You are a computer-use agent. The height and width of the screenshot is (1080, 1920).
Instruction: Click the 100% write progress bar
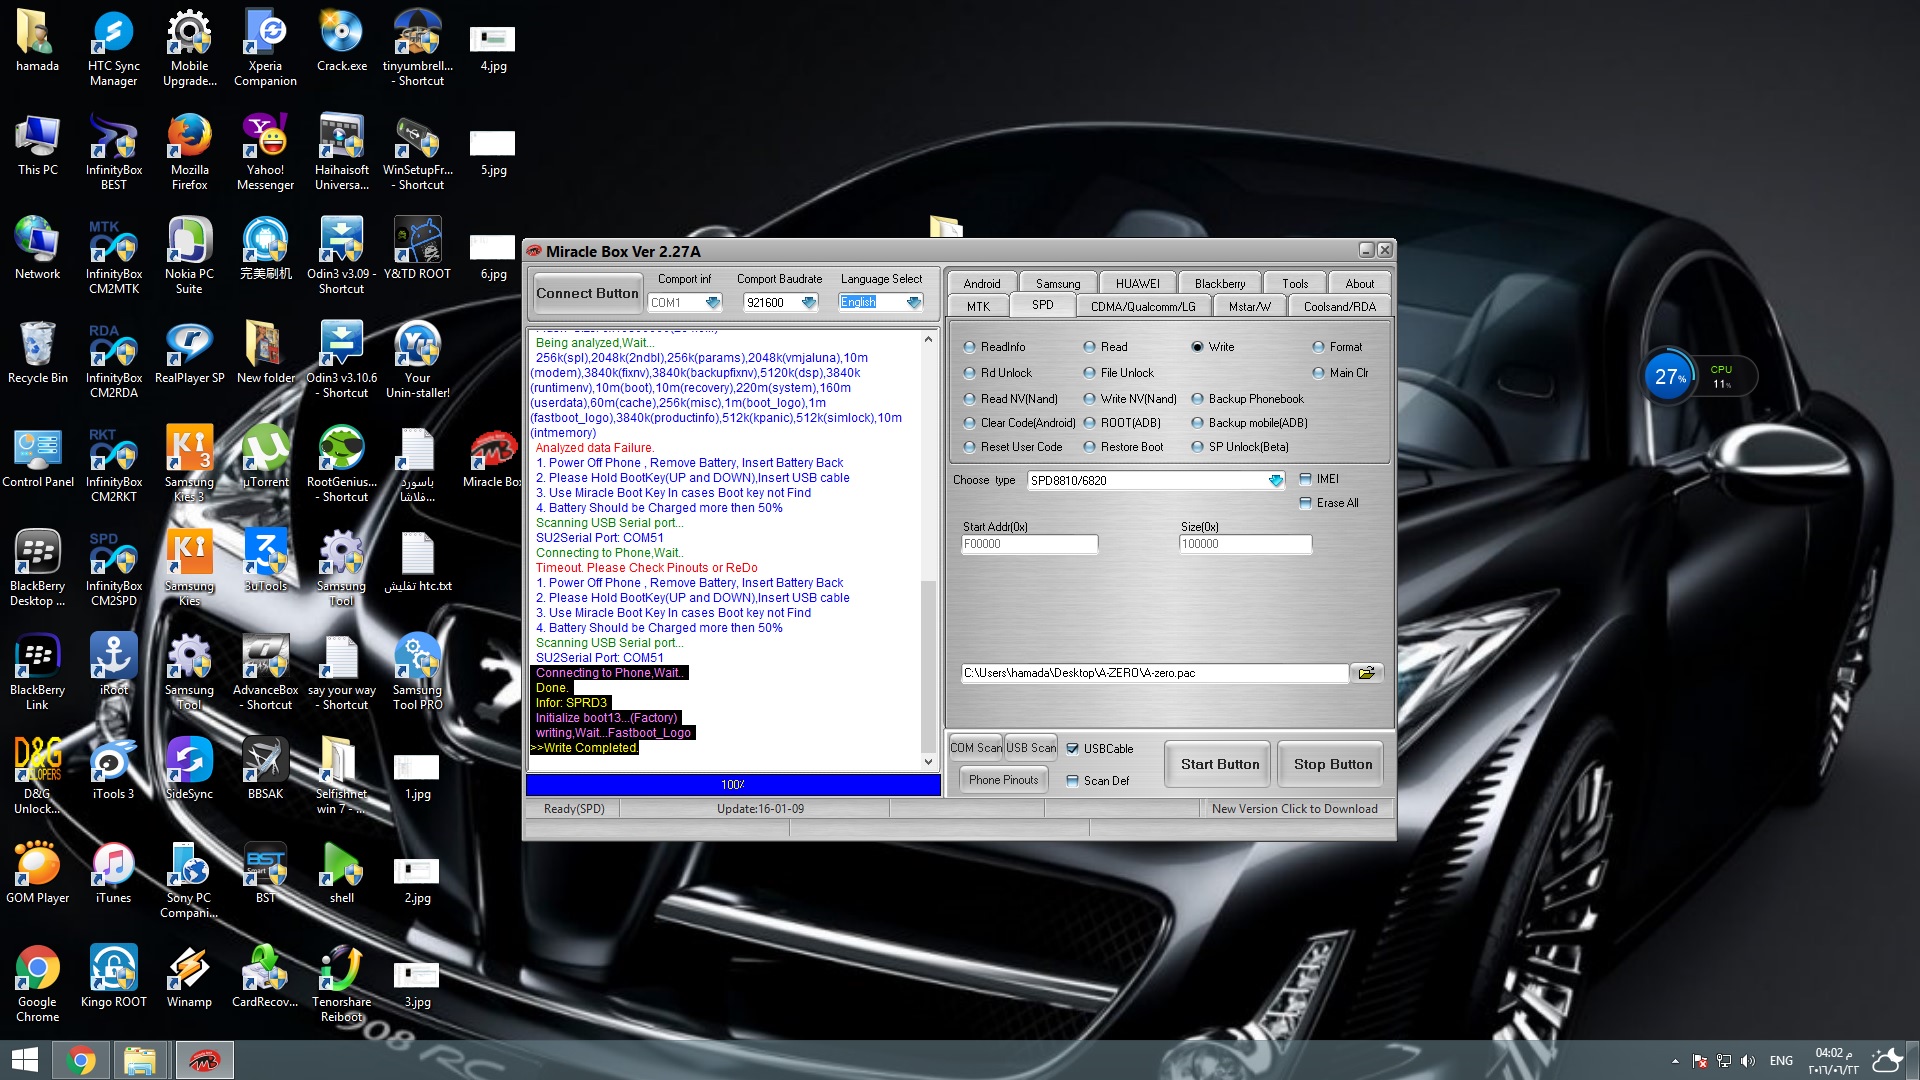(733, 785)
